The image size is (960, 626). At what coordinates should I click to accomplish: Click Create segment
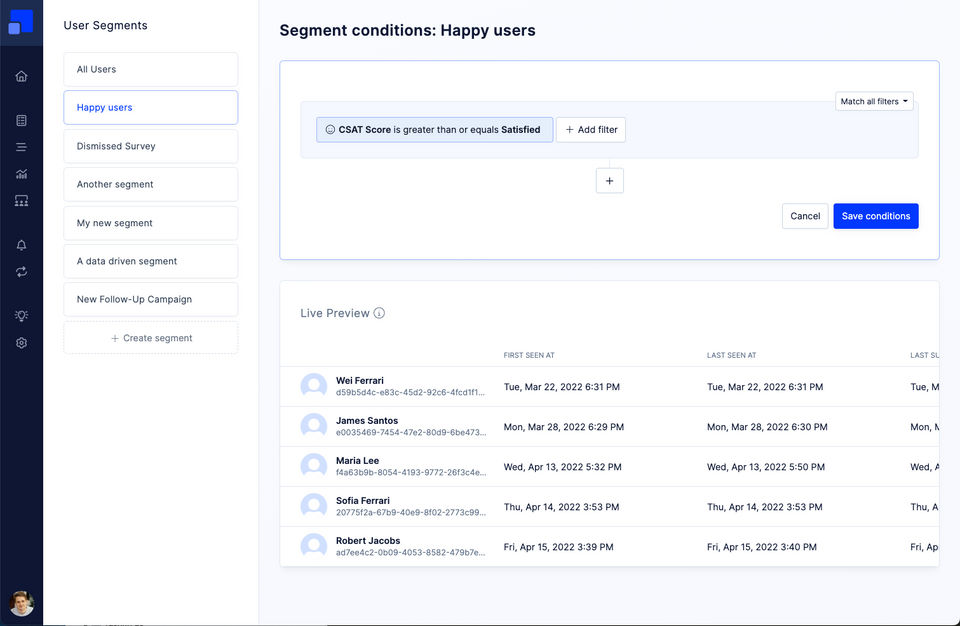coord(150,338)
